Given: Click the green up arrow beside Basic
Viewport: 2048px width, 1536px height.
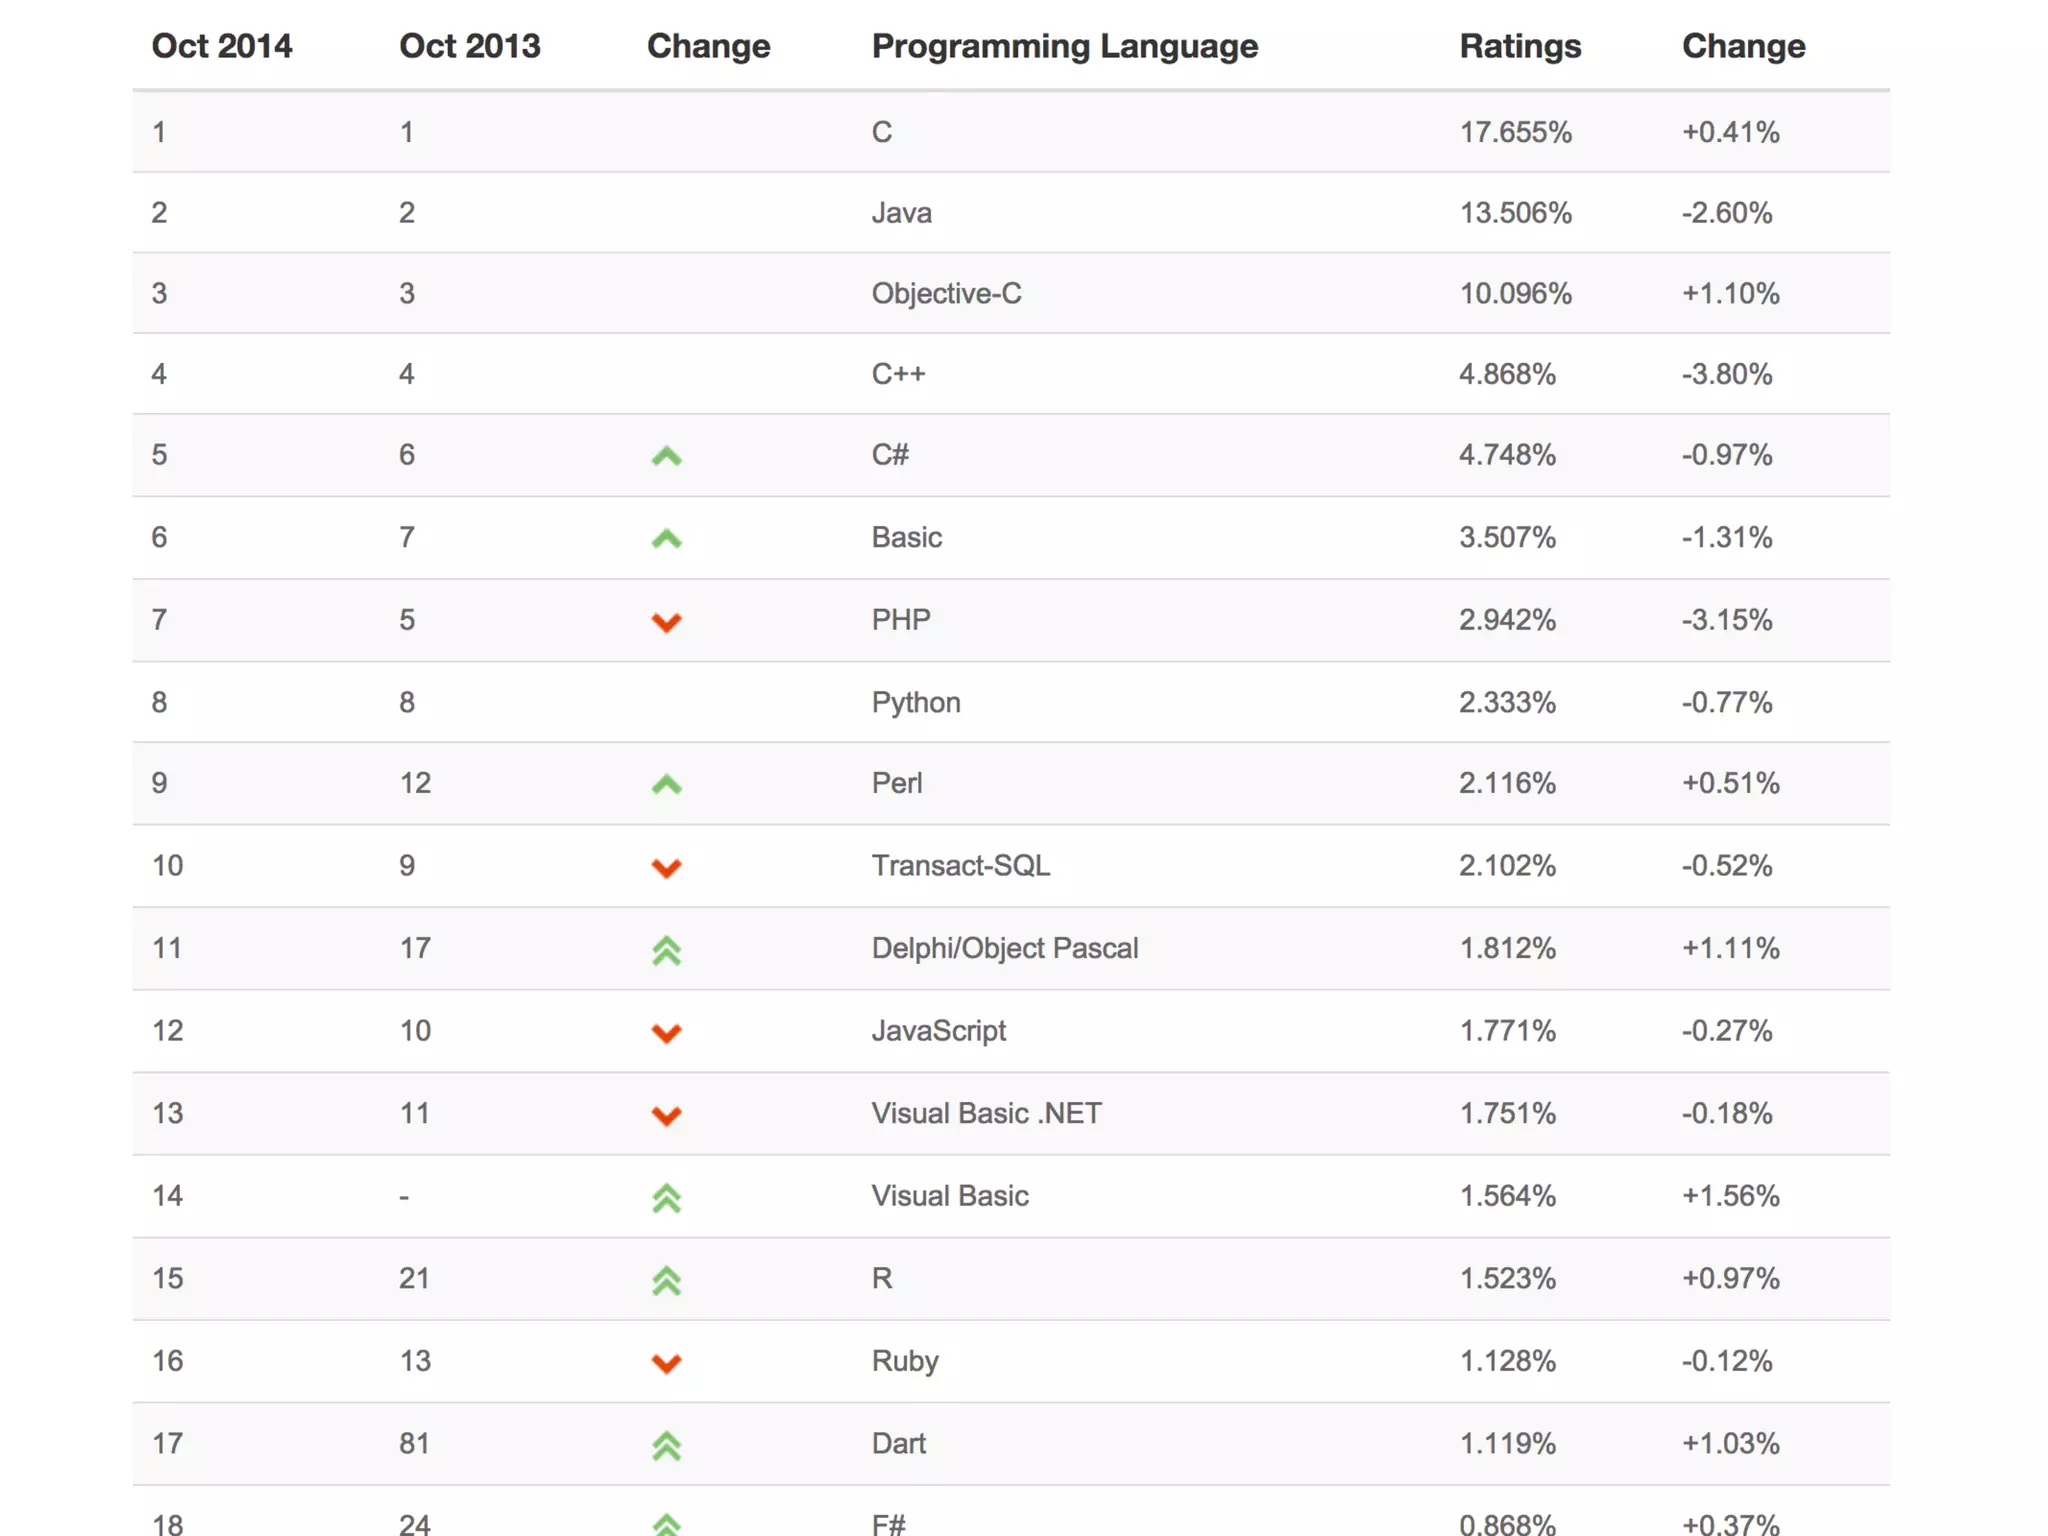Looking at the screenshot, I should pos(666,539).
